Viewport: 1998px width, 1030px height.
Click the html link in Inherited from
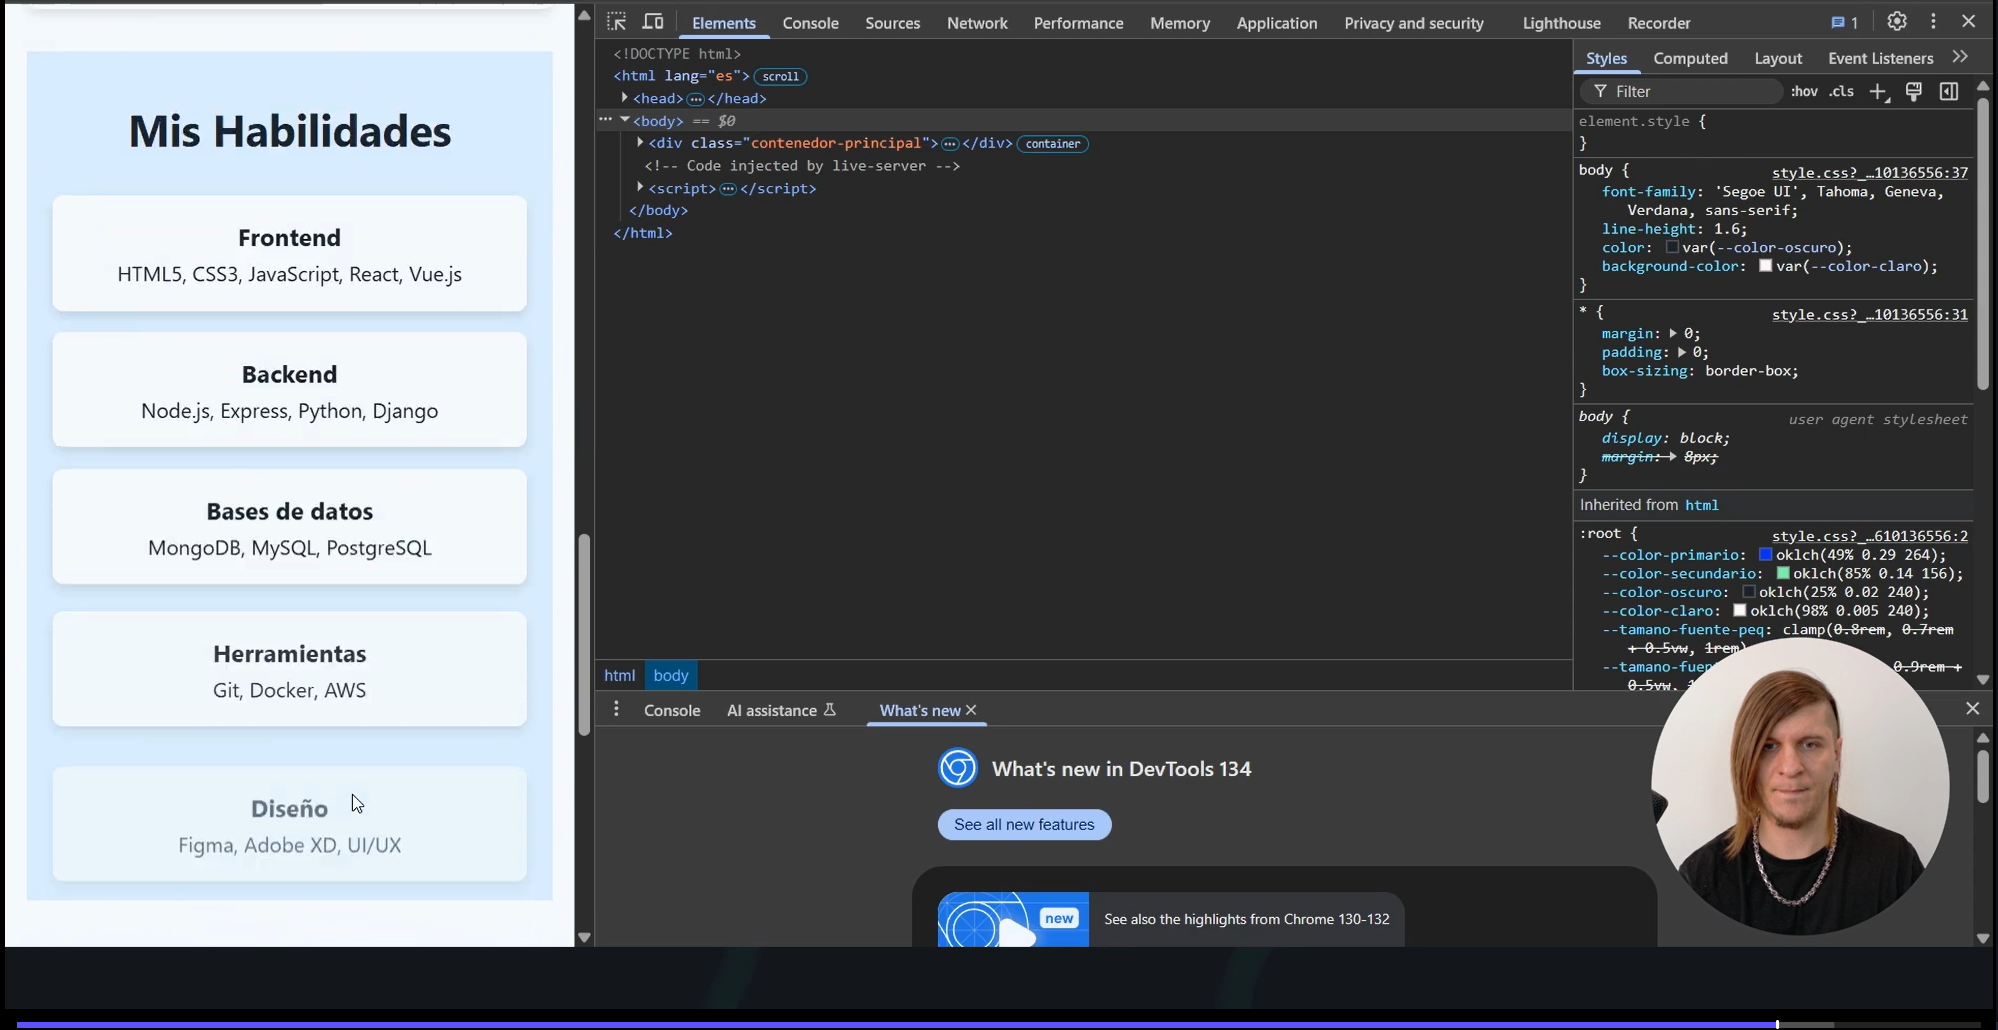point(1701,505)
